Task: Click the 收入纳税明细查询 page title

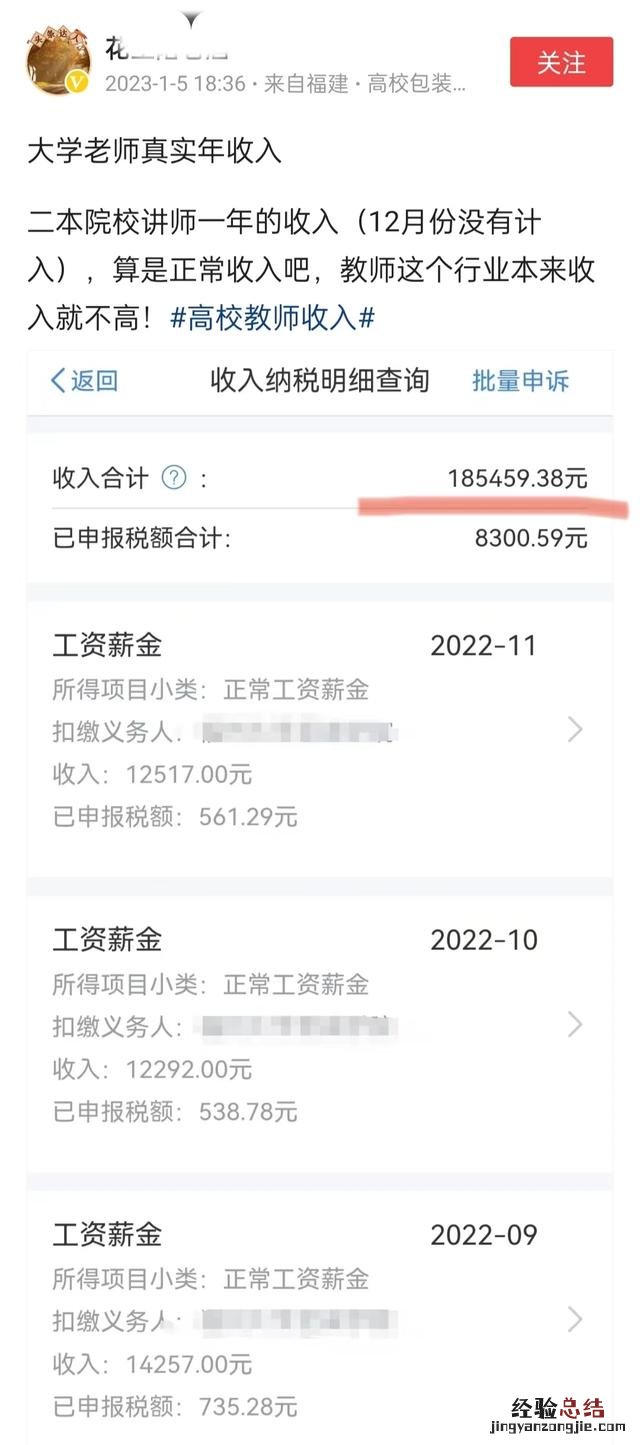Action: [x=319, y=380]
